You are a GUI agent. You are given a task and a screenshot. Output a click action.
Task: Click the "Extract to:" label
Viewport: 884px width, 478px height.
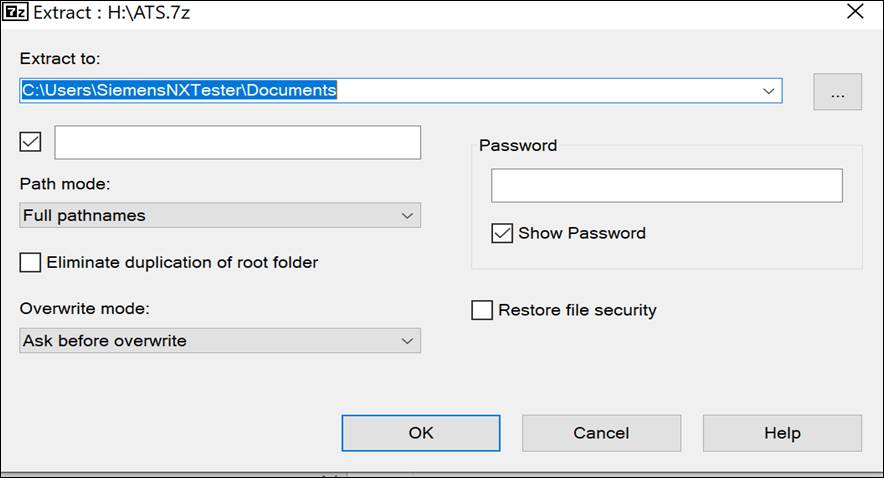coord(60,60)
